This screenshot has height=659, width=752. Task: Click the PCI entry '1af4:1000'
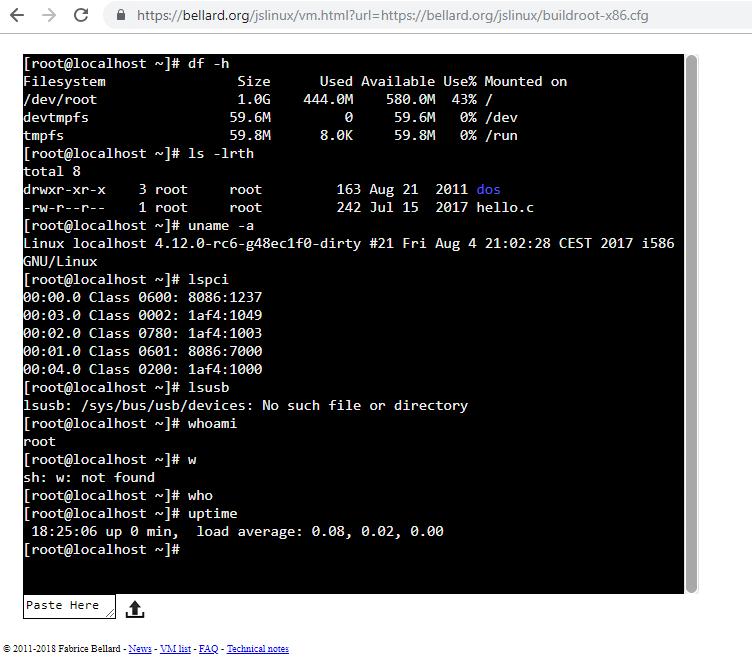click(225, 369)
